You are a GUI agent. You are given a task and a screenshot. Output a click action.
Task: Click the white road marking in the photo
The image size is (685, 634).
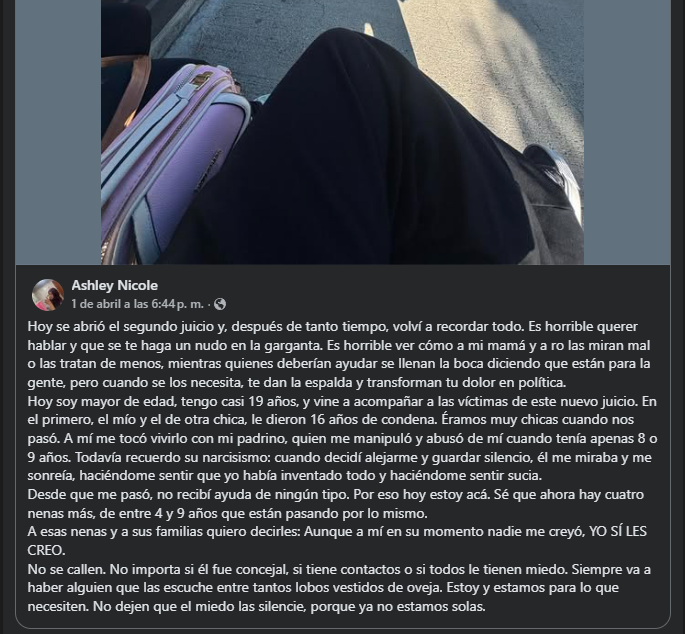tap(369, 29)
